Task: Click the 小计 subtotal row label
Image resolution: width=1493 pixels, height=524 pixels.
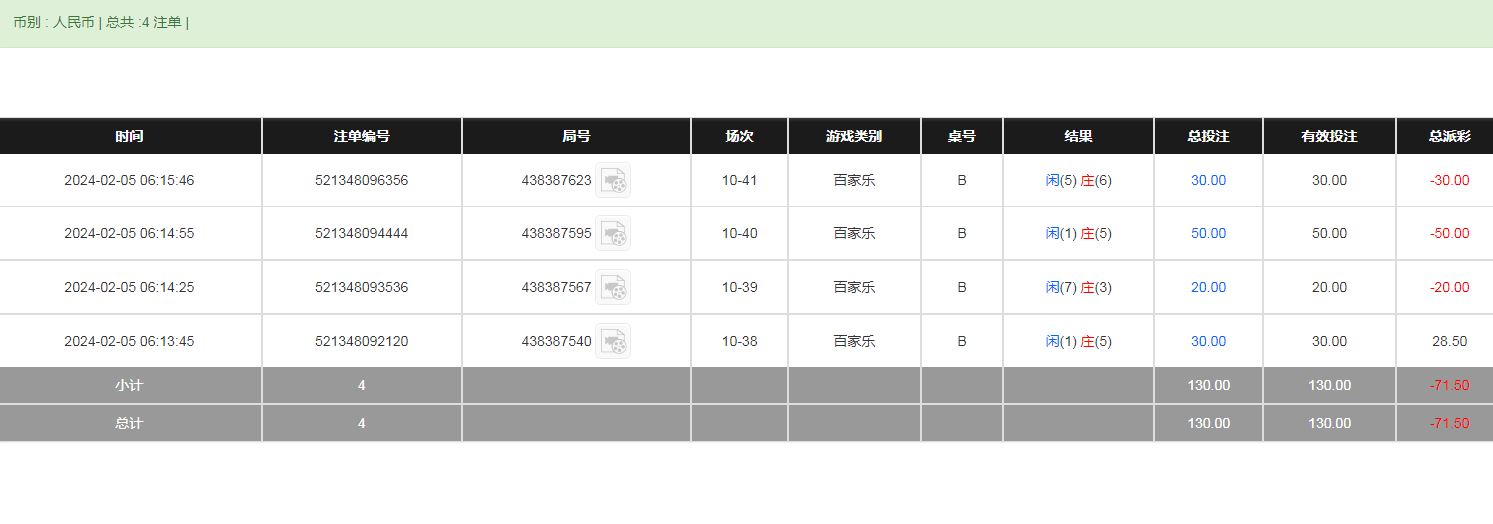Action: (129, 386)
